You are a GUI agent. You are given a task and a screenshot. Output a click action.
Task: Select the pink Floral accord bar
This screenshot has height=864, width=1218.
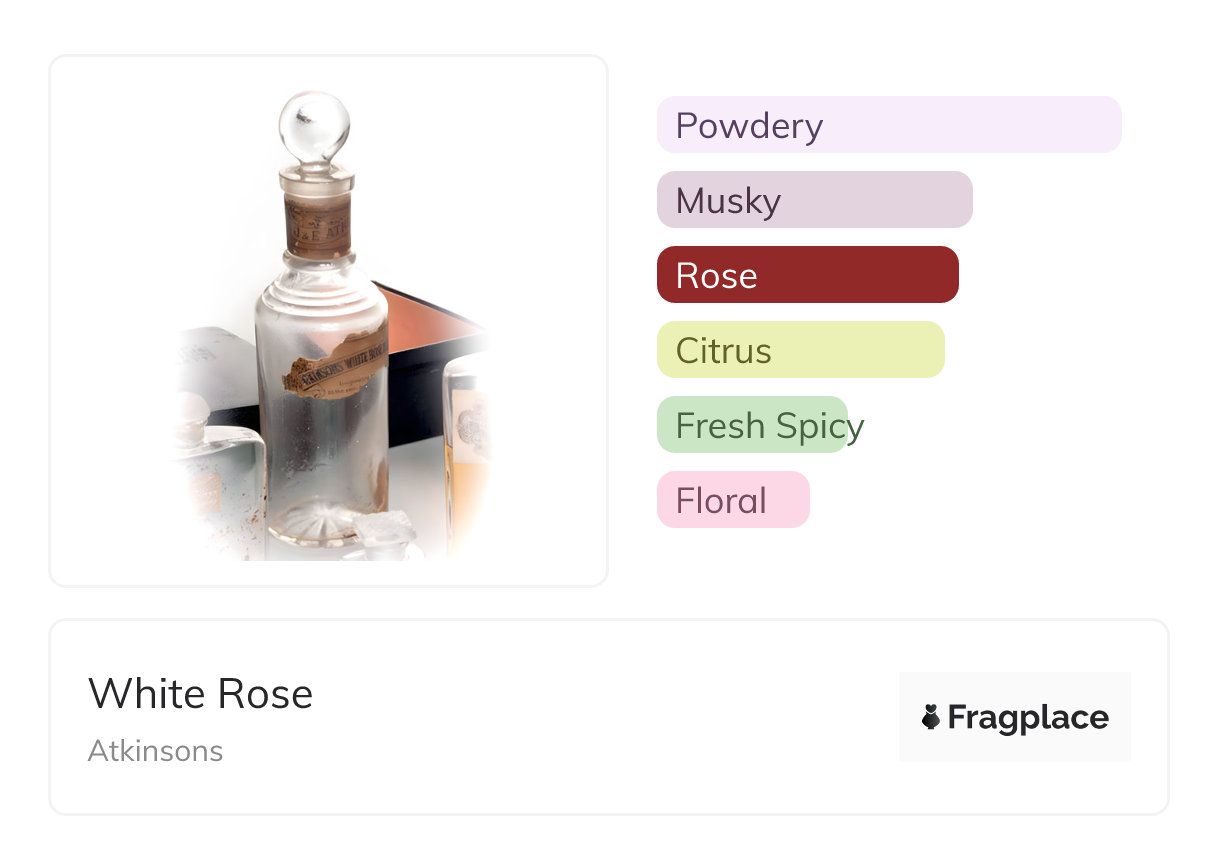coord(732,500)
